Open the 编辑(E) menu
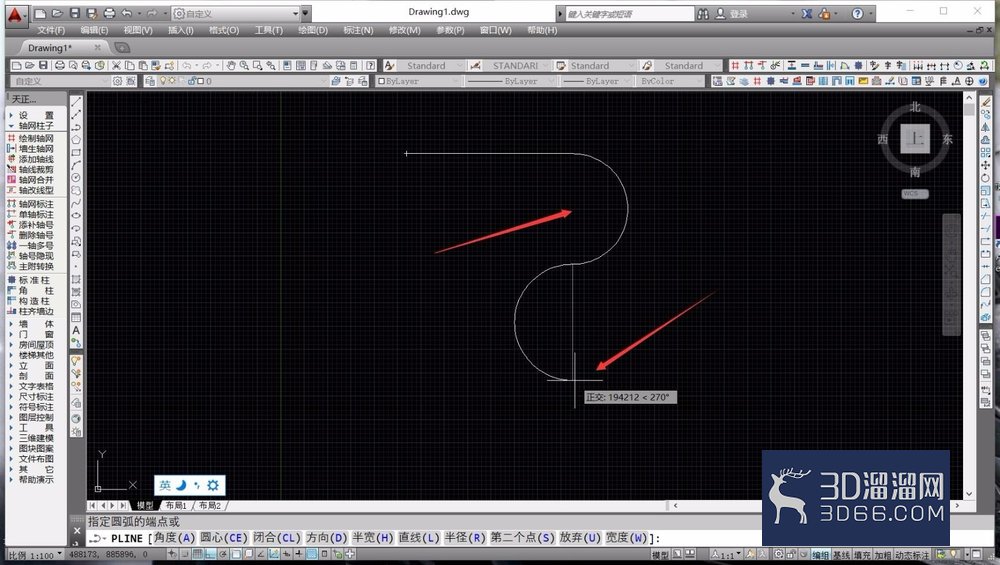Screen dimensions: 1000x565 coord(94,30)
